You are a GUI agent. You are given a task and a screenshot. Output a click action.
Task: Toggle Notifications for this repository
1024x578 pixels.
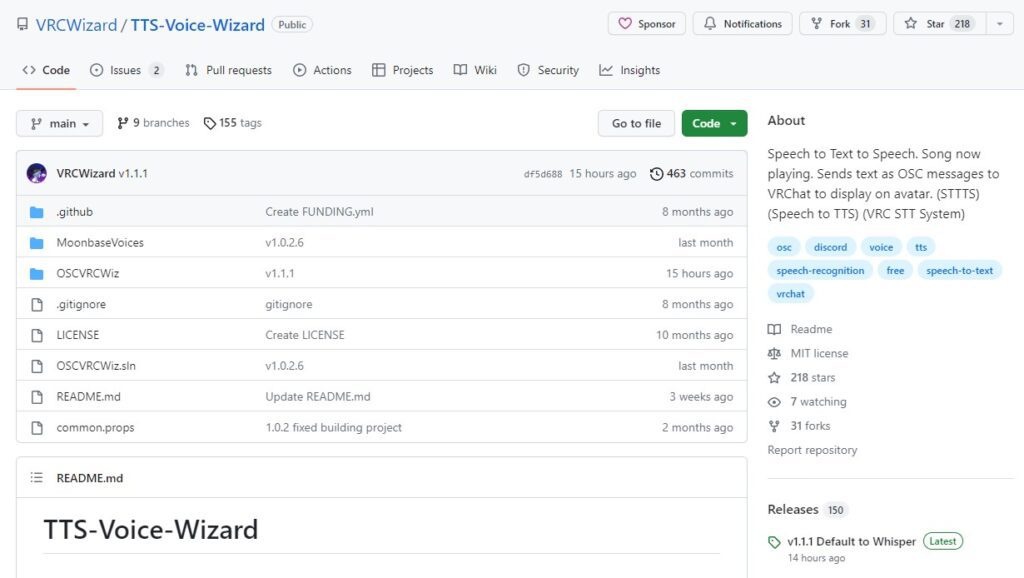(x=742, y=24)
